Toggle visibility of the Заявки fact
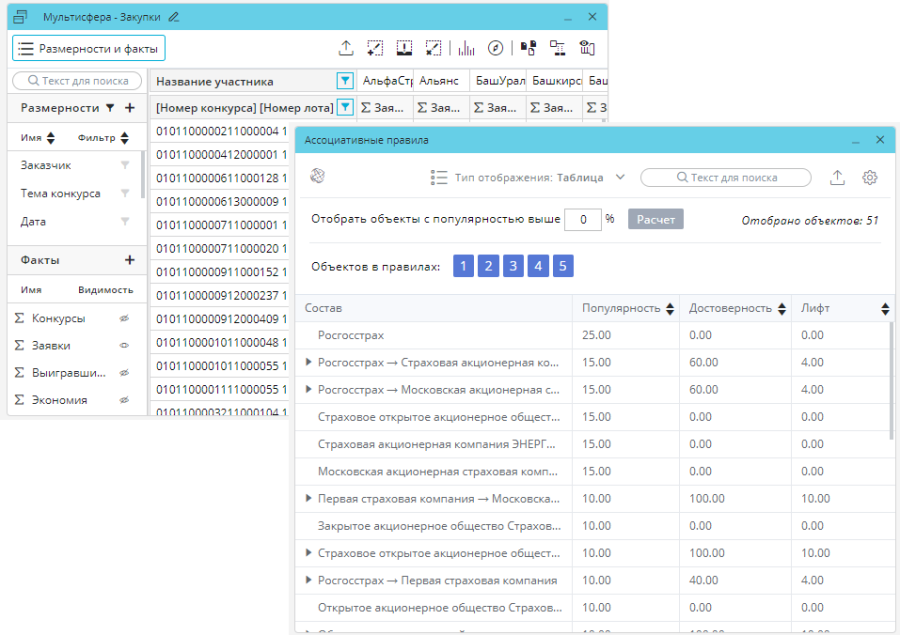 125,345
